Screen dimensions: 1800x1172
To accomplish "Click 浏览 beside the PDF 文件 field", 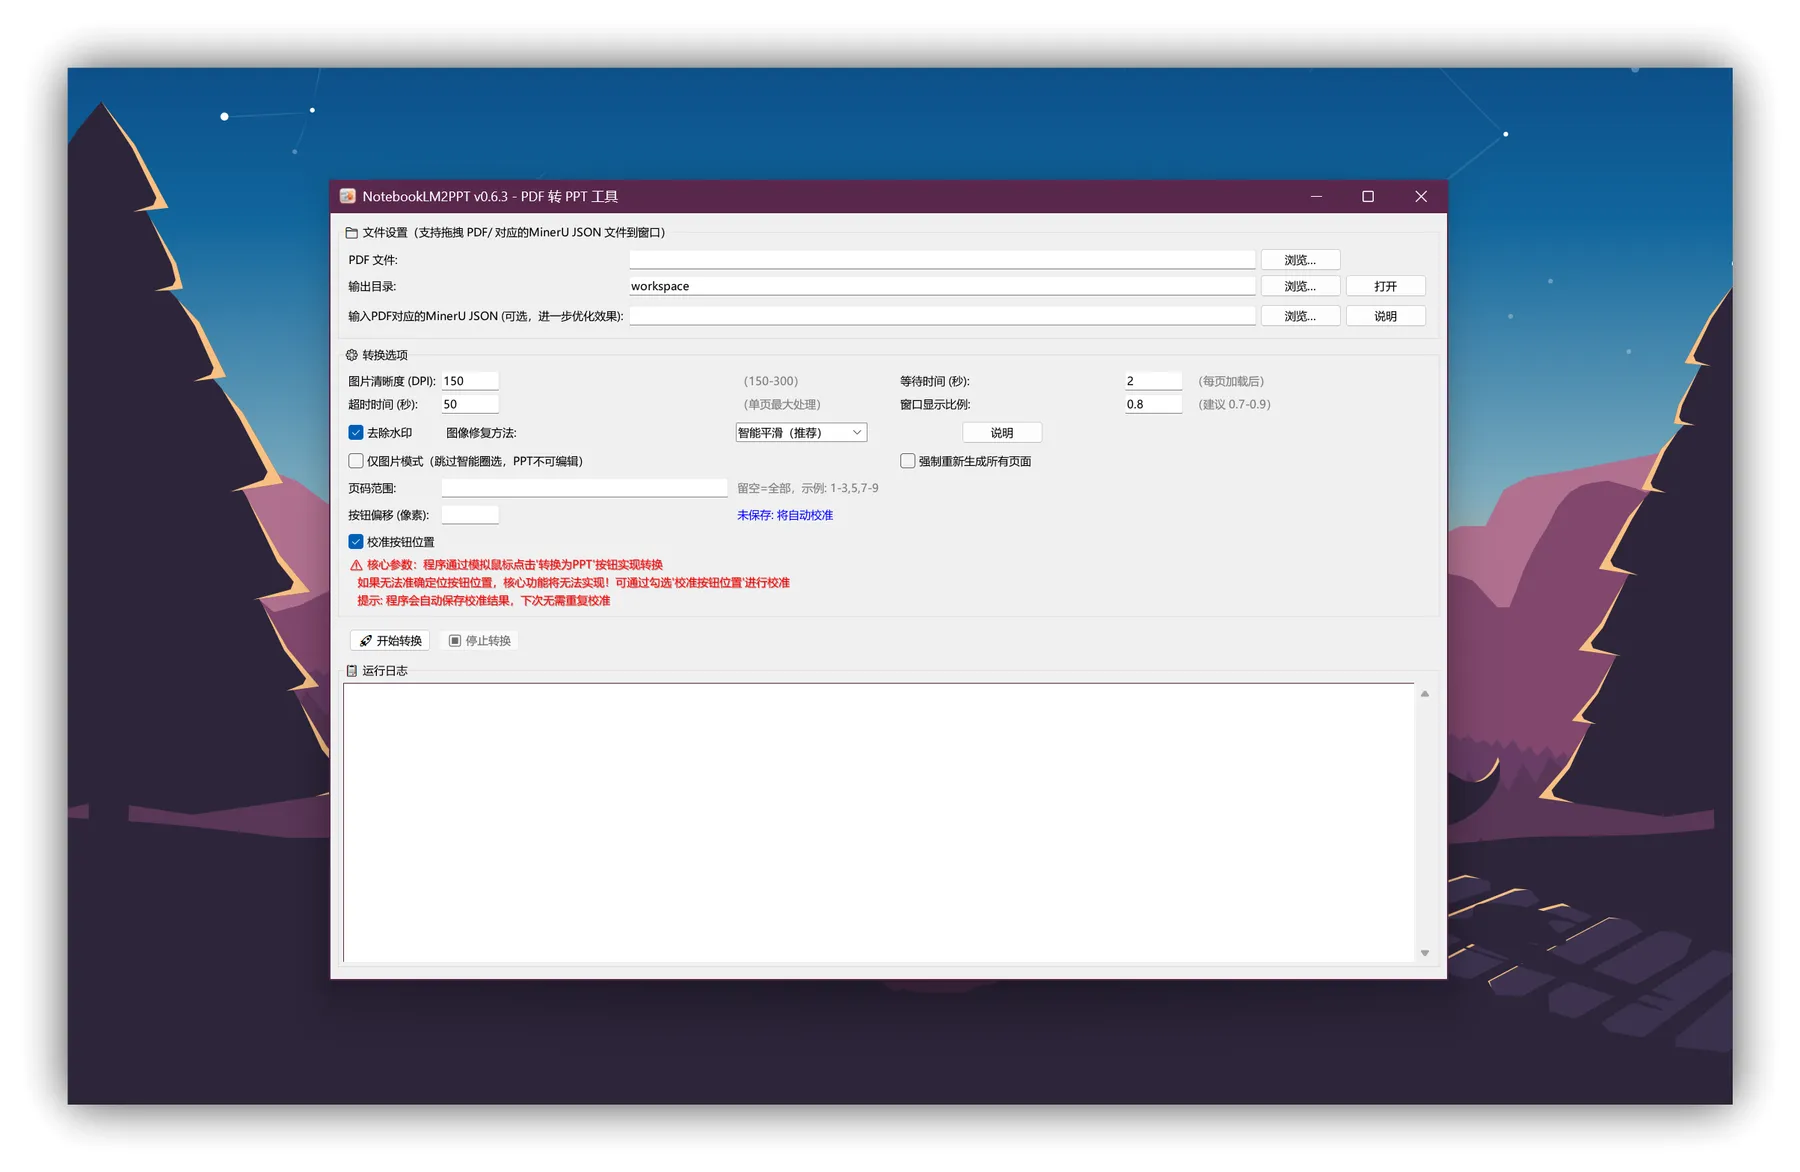I will (x=1300, y=259).
